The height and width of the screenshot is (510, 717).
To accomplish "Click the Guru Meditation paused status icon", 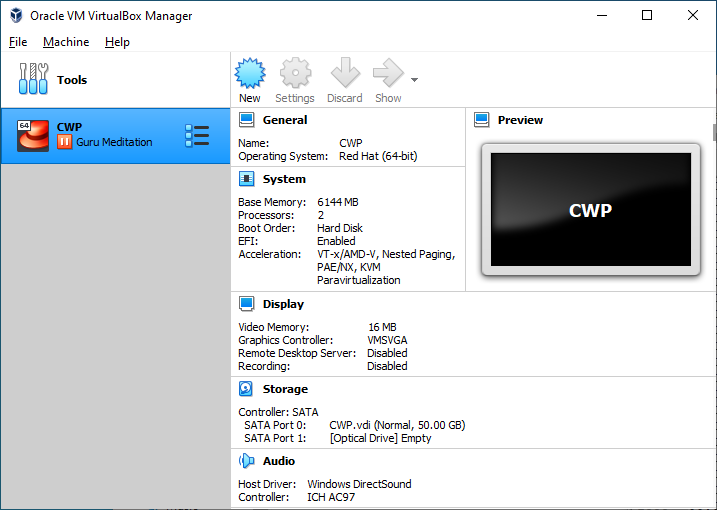I will [x=64, y=142].
